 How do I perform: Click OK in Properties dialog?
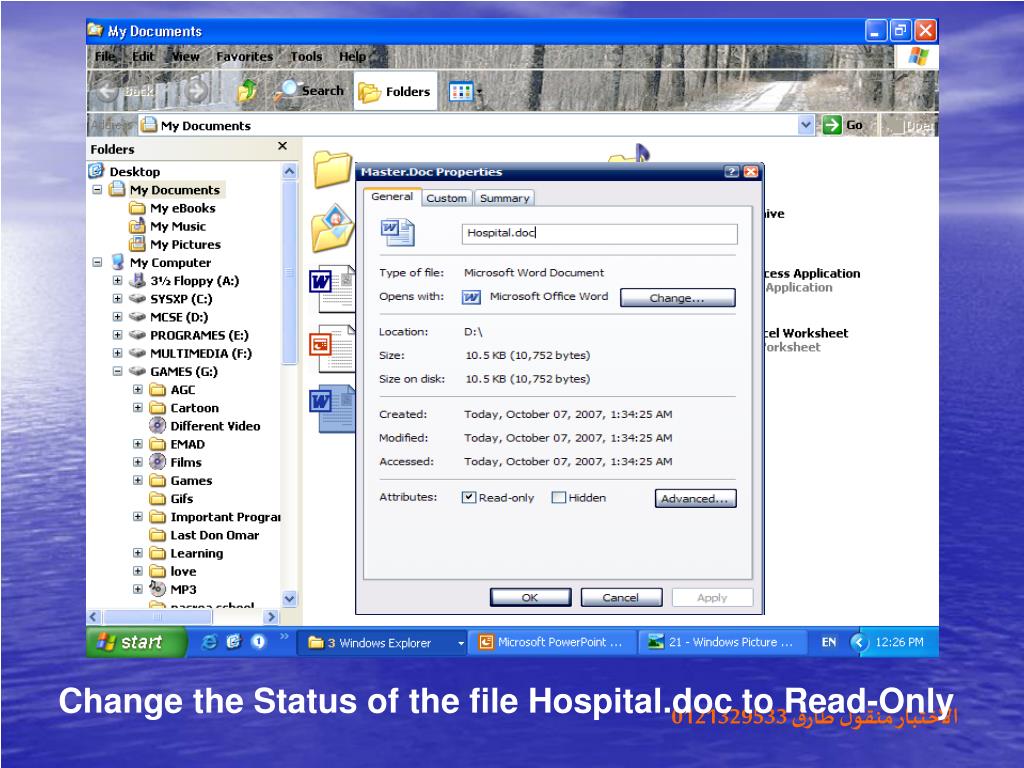530,598
